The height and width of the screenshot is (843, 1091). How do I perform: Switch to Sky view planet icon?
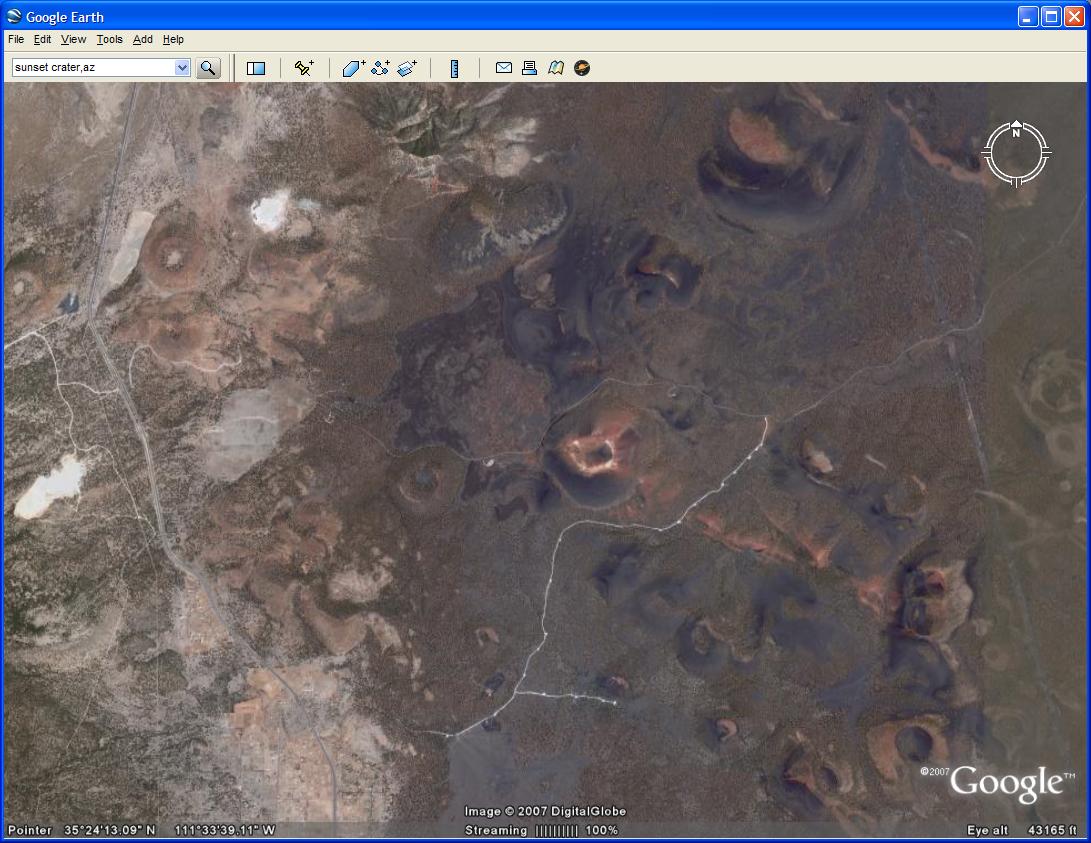tap(582, 68)
